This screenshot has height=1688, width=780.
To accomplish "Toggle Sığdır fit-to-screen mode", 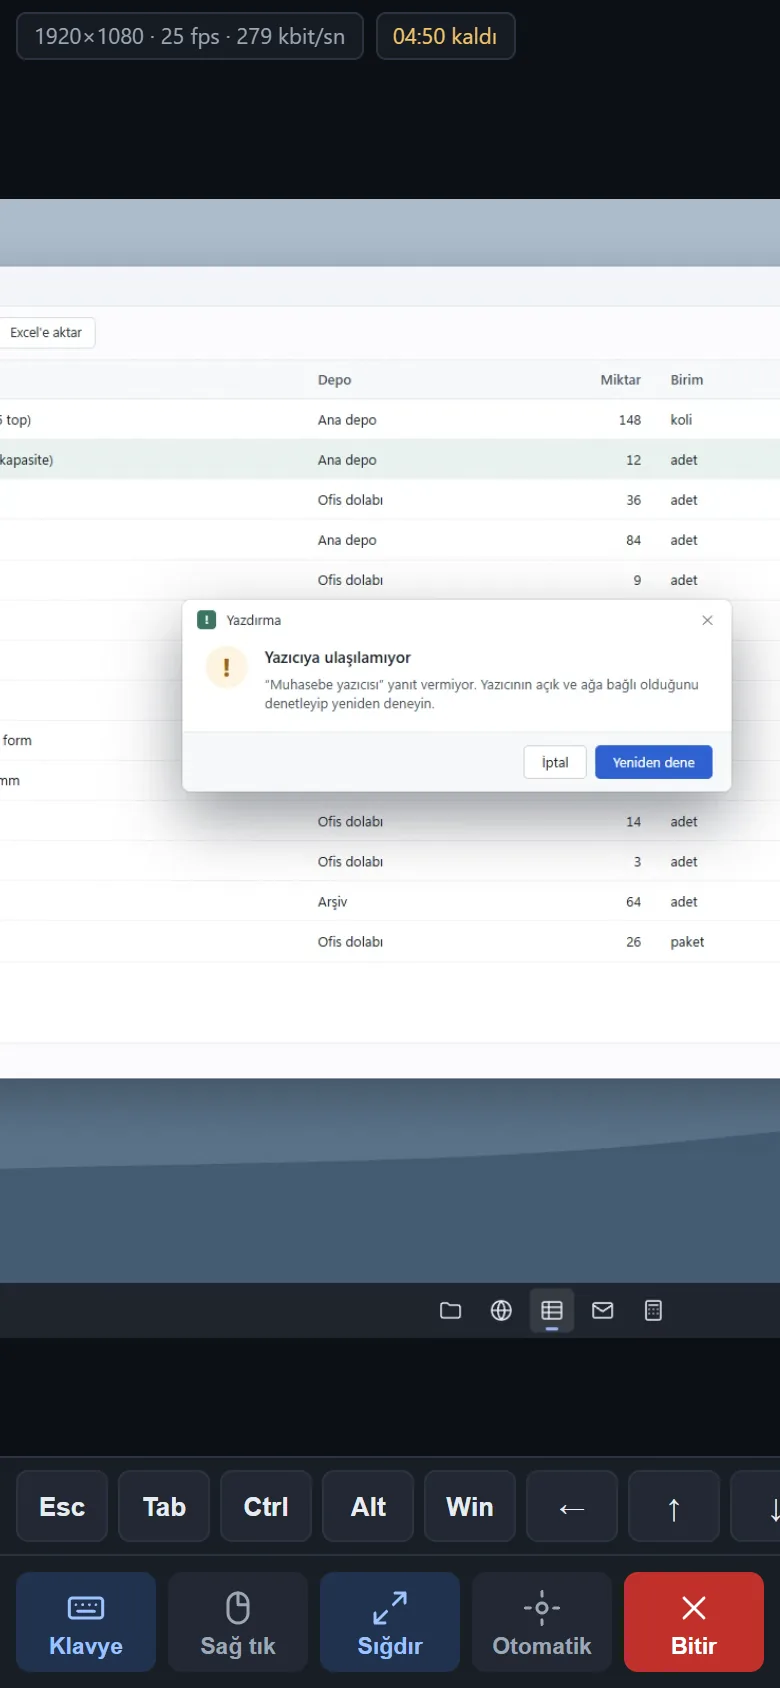I will 390,1622.
